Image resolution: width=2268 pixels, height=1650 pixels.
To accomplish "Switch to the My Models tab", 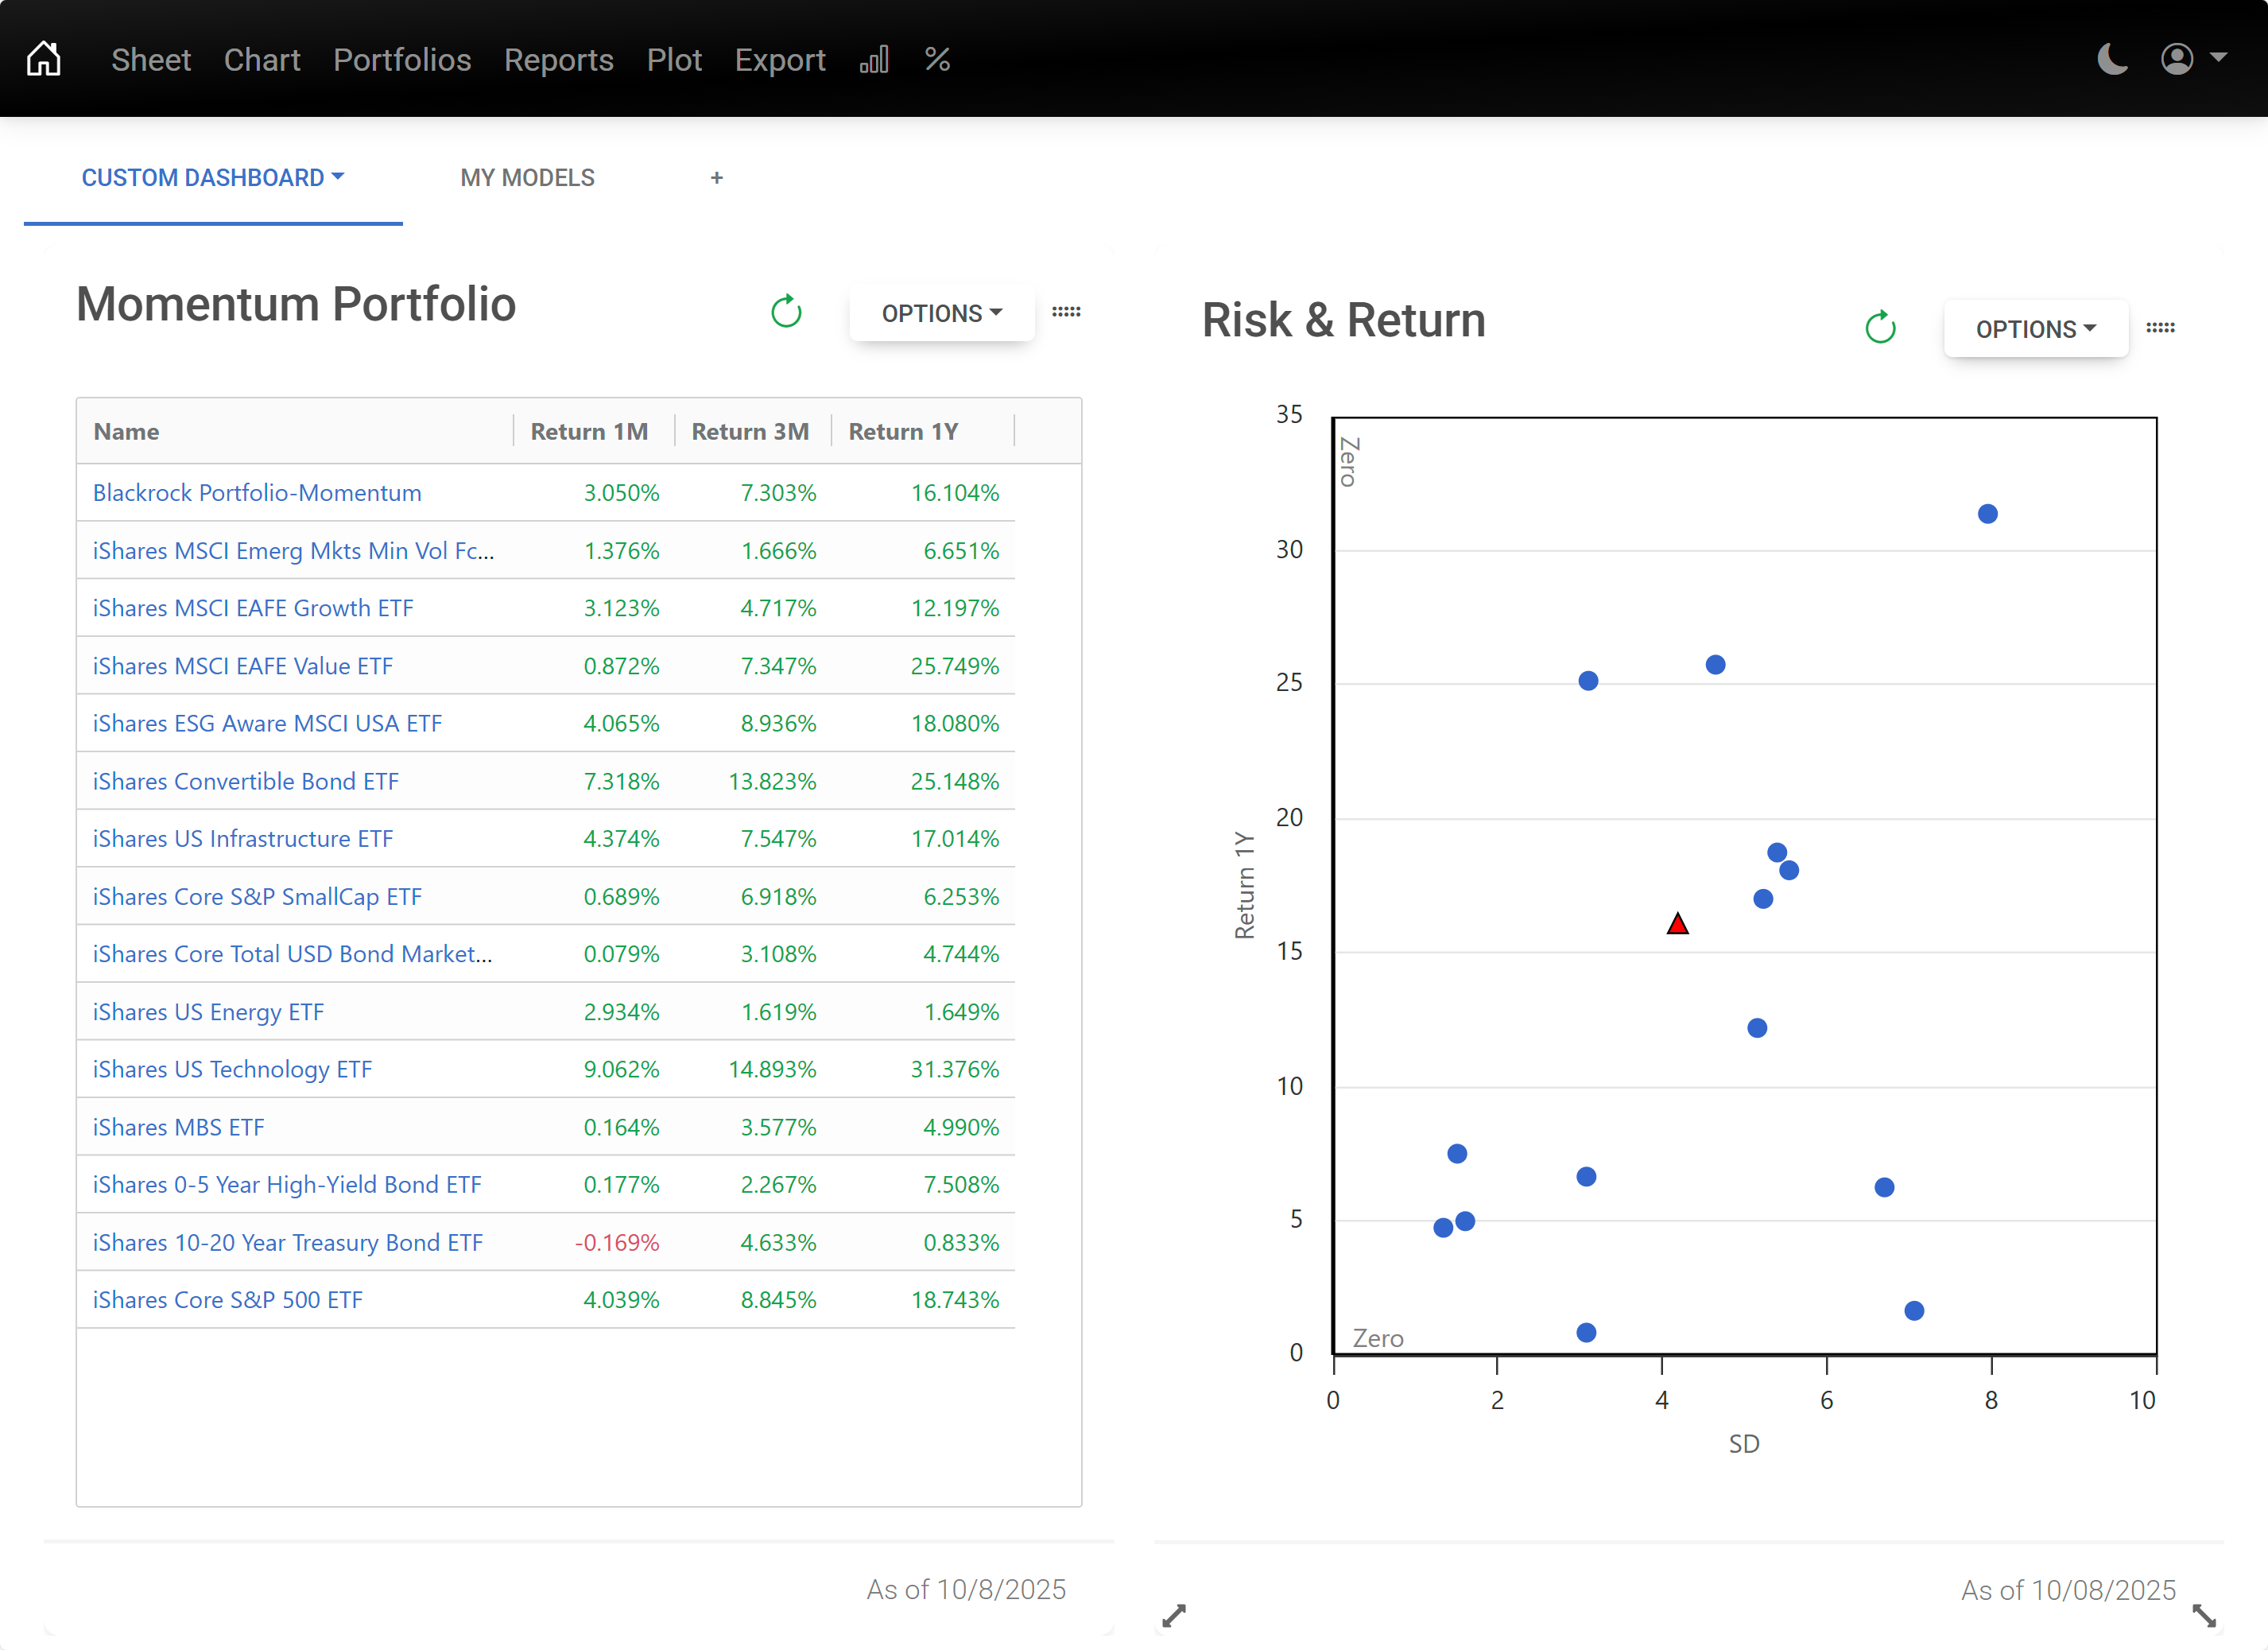I will [x=527, y=178].
